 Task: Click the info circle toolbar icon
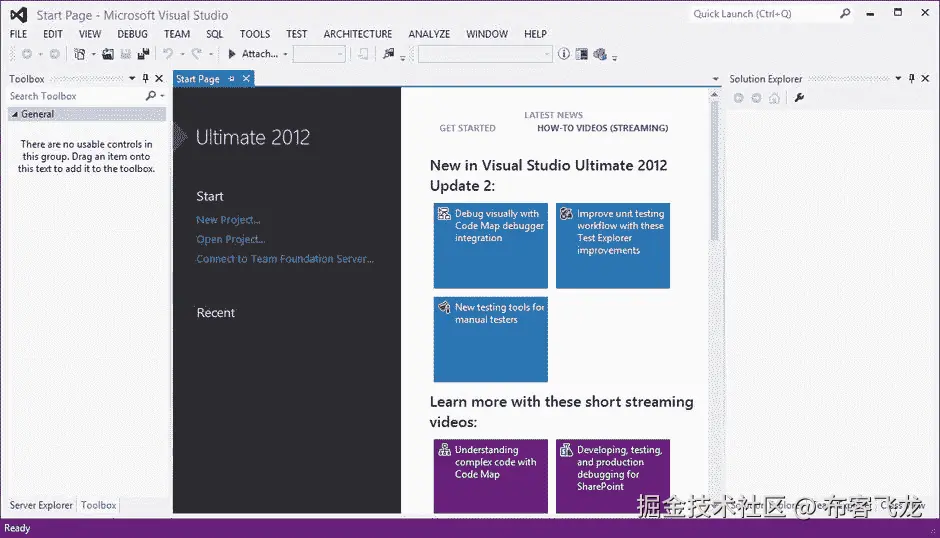tap(564, 54)
